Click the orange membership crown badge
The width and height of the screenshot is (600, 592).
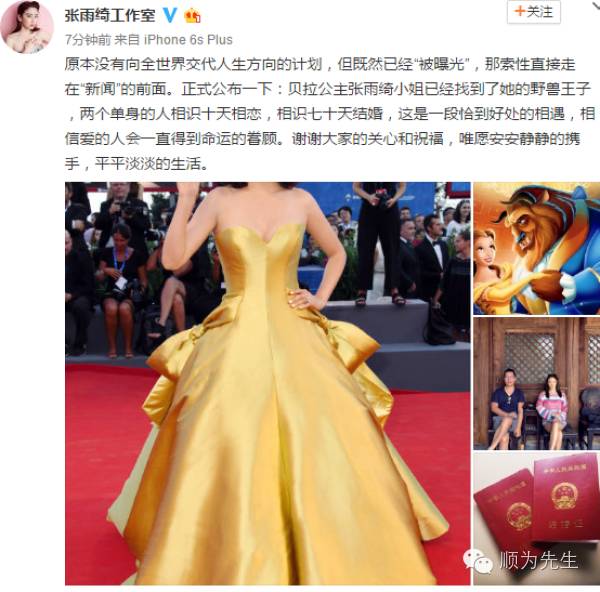coord(192,16)
